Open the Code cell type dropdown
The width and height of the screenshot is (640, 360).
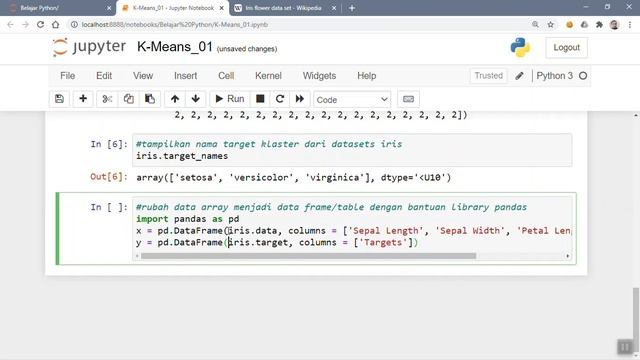click(352, 100)
